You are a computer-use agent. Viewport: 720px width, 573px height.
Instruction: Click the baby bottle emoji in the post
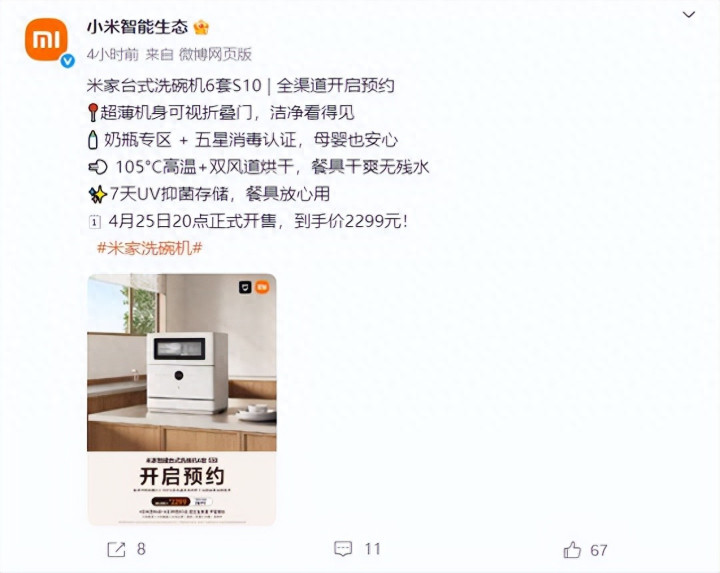point(93,140)
